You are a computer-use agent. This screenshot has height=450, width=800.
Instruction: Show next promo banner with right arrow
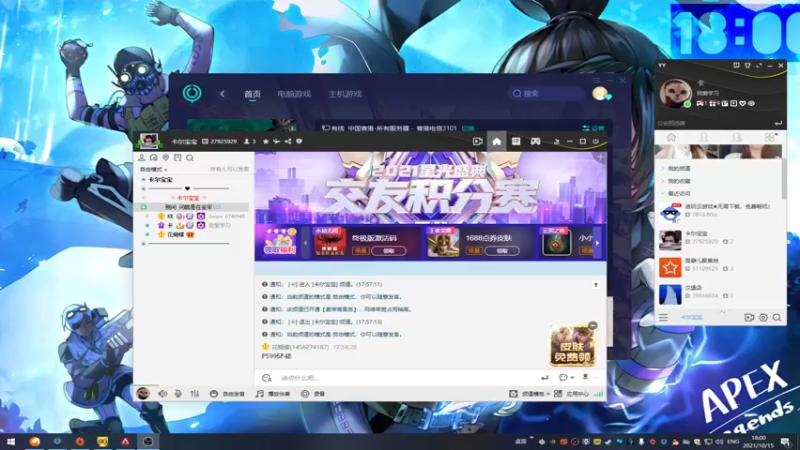click(x=597, y=243)
